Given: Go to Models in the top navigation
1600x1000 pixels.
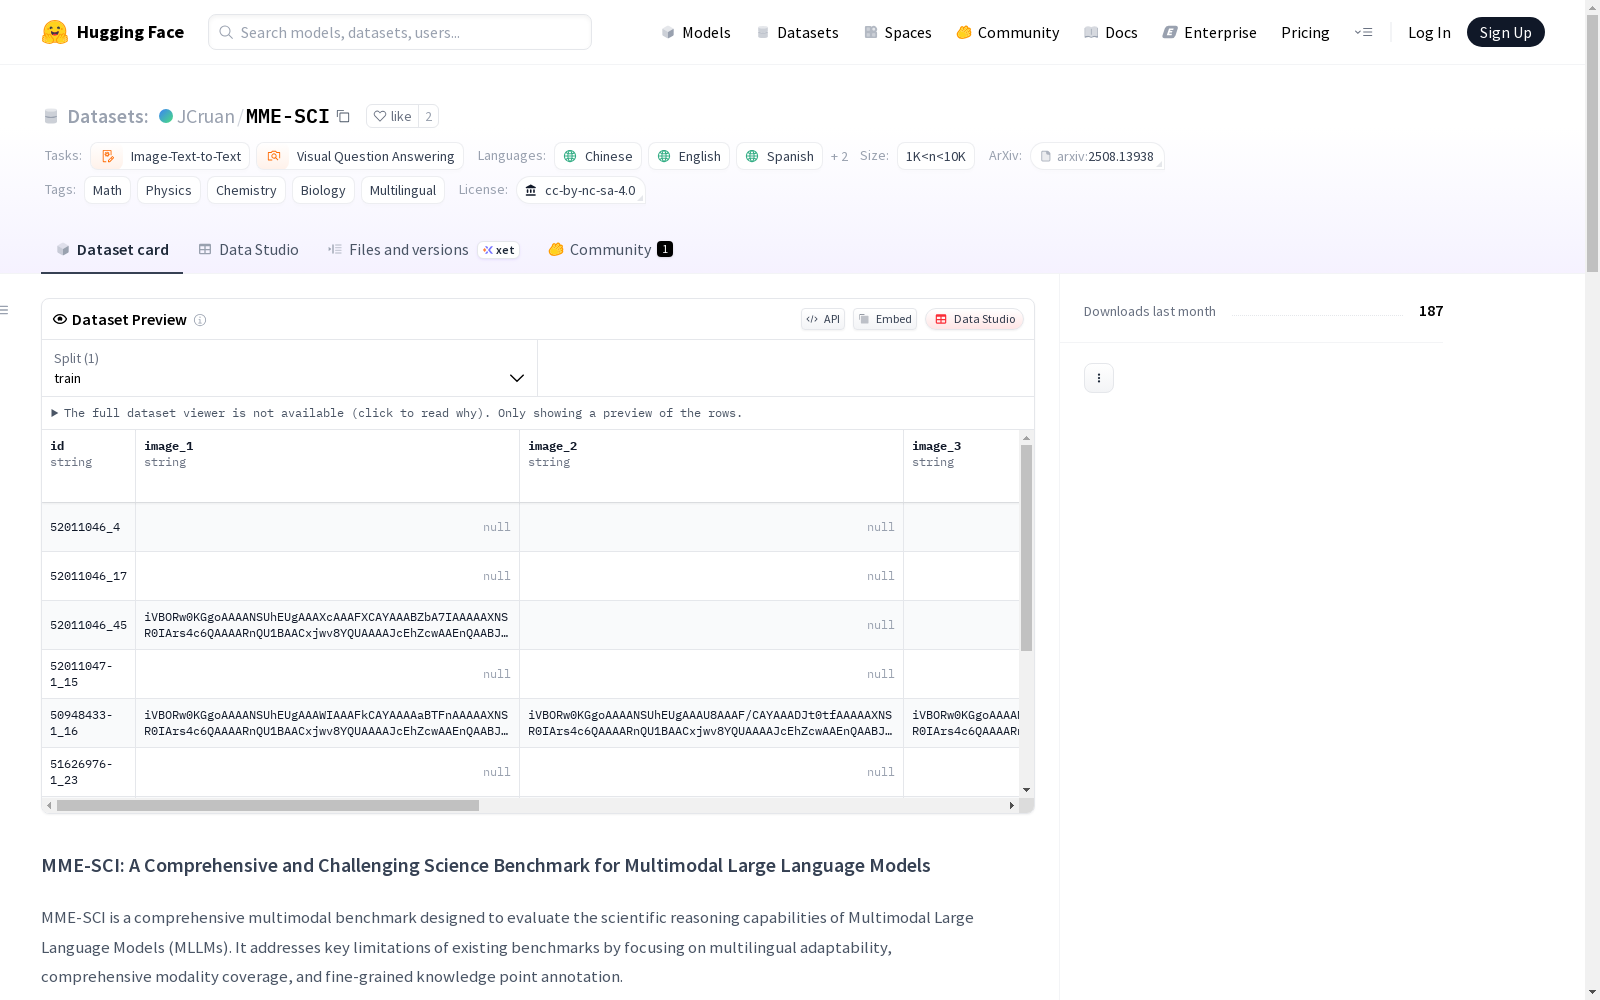Looking at the screenshot, I should pyautogui.click(x=696, y=32).
